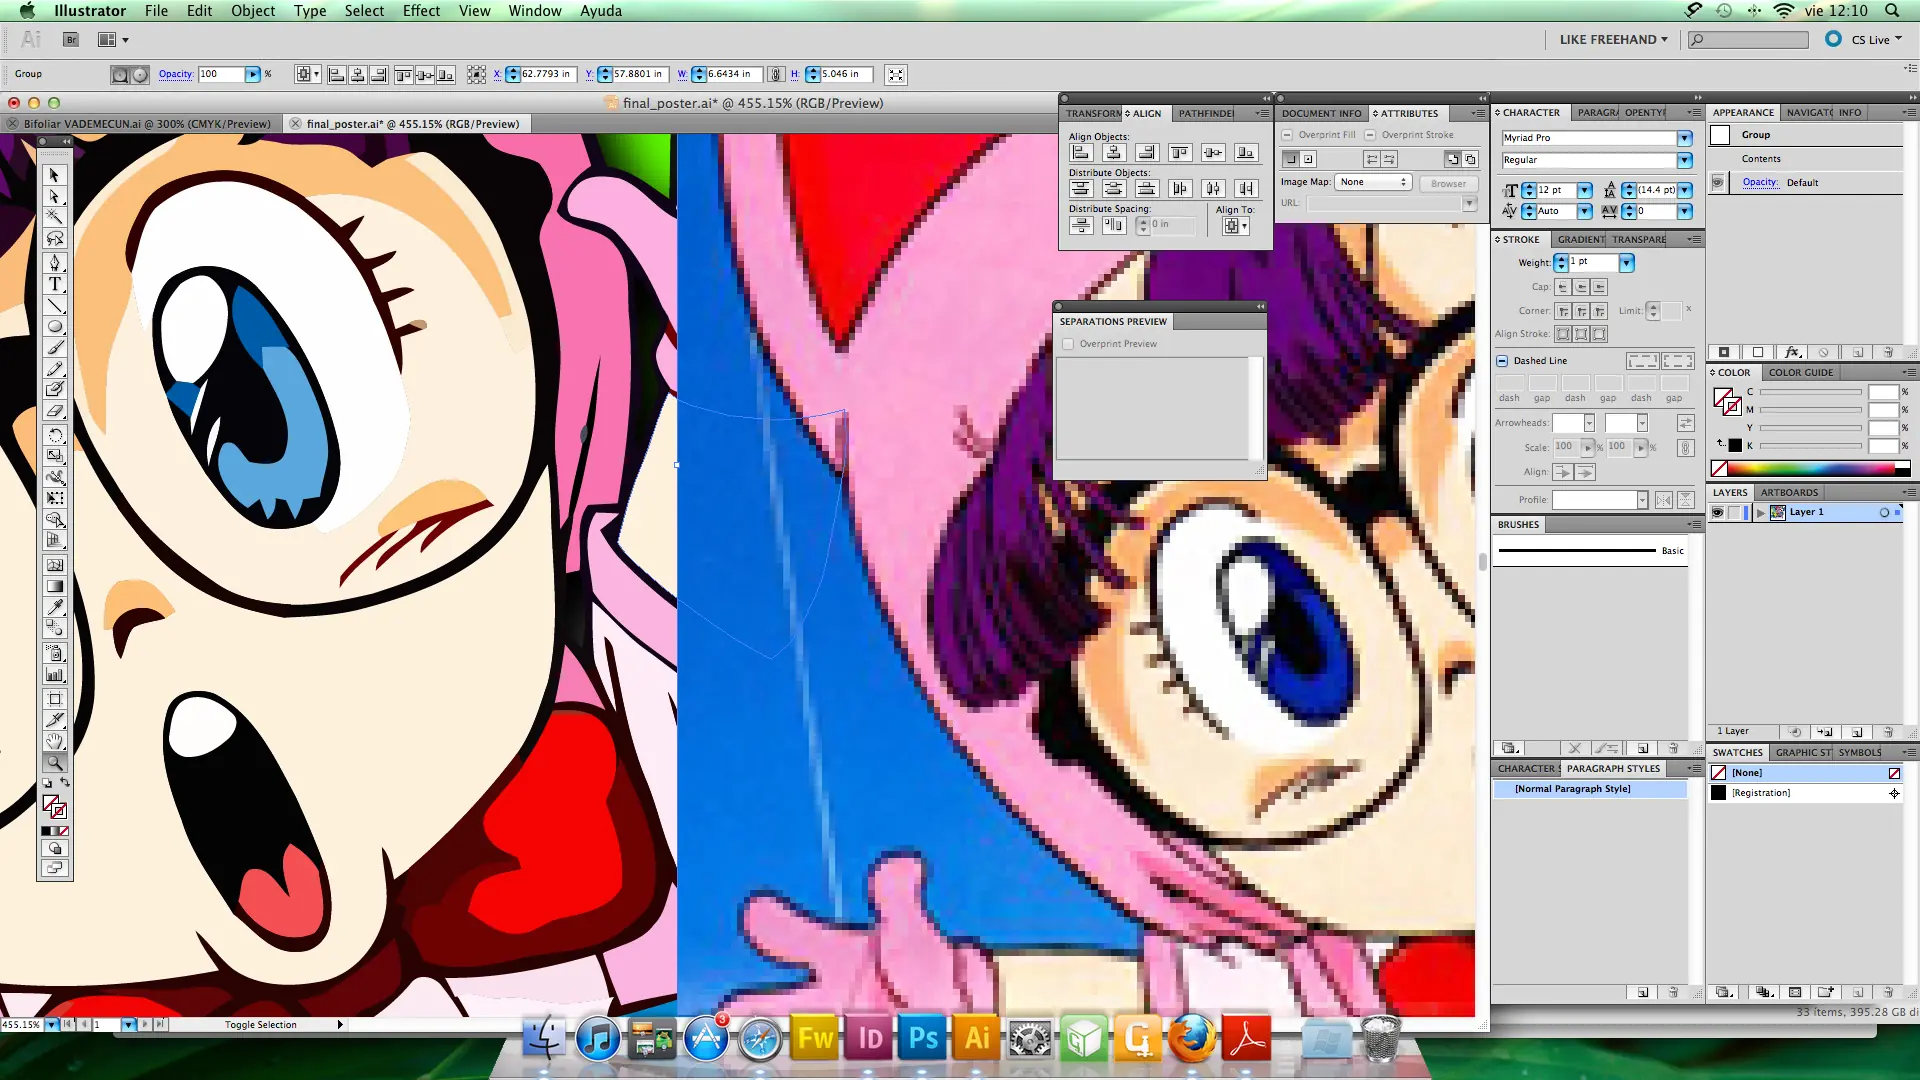
Task: Select the Paintbrush tool
Action: click(x=55, y=348)
